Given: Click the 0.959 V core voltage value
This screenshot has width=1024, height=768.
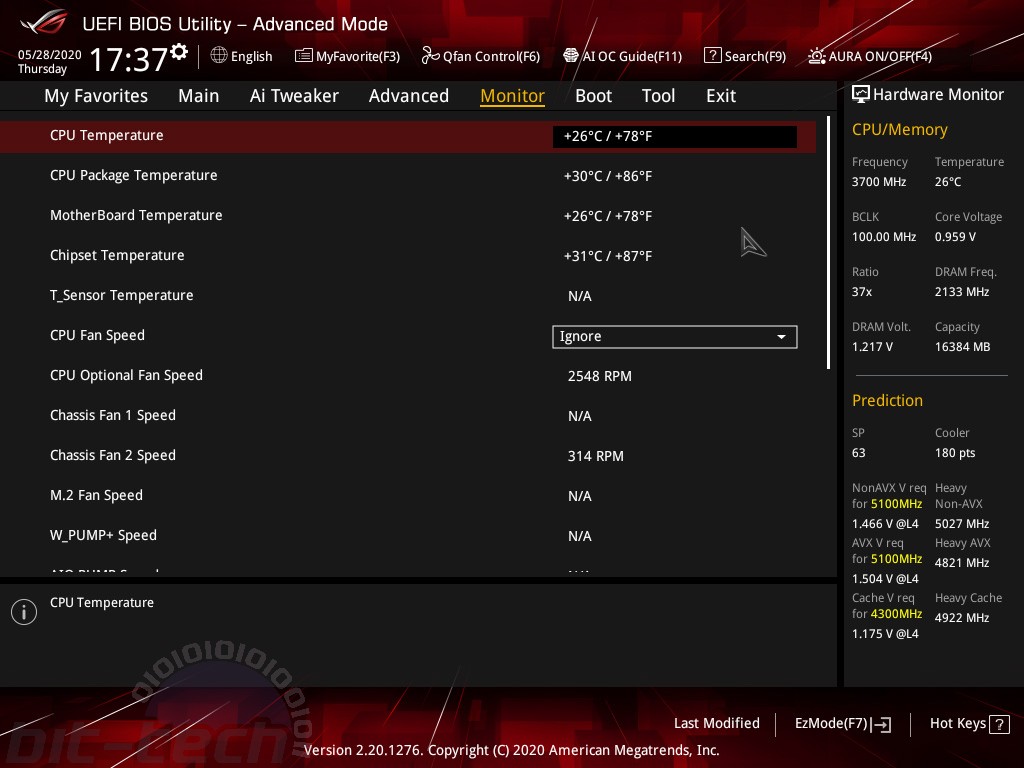Looking at the screenshot, I should (955, 236).
